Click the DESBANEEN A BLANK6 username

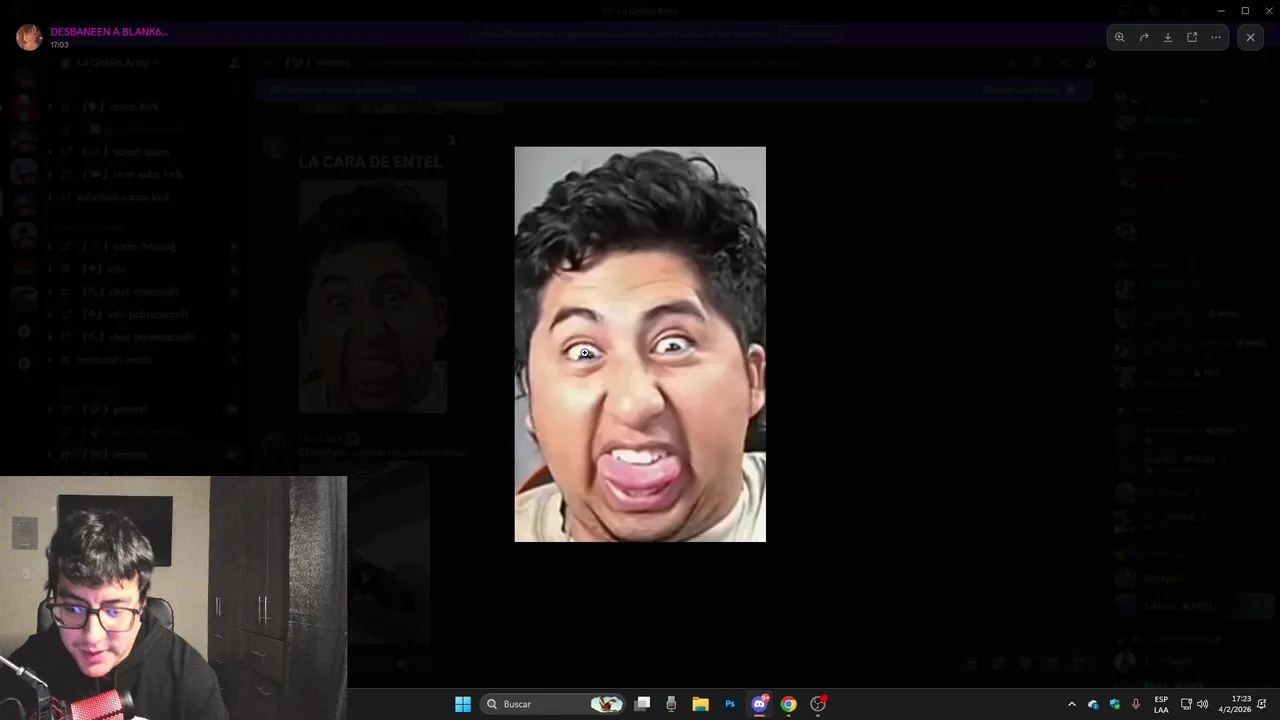[x=109, y=32]
